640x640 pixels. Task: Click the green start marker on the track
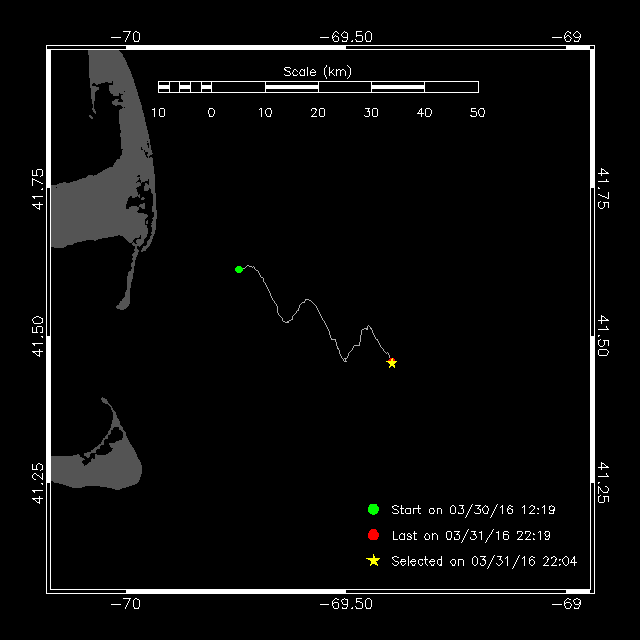239,269
